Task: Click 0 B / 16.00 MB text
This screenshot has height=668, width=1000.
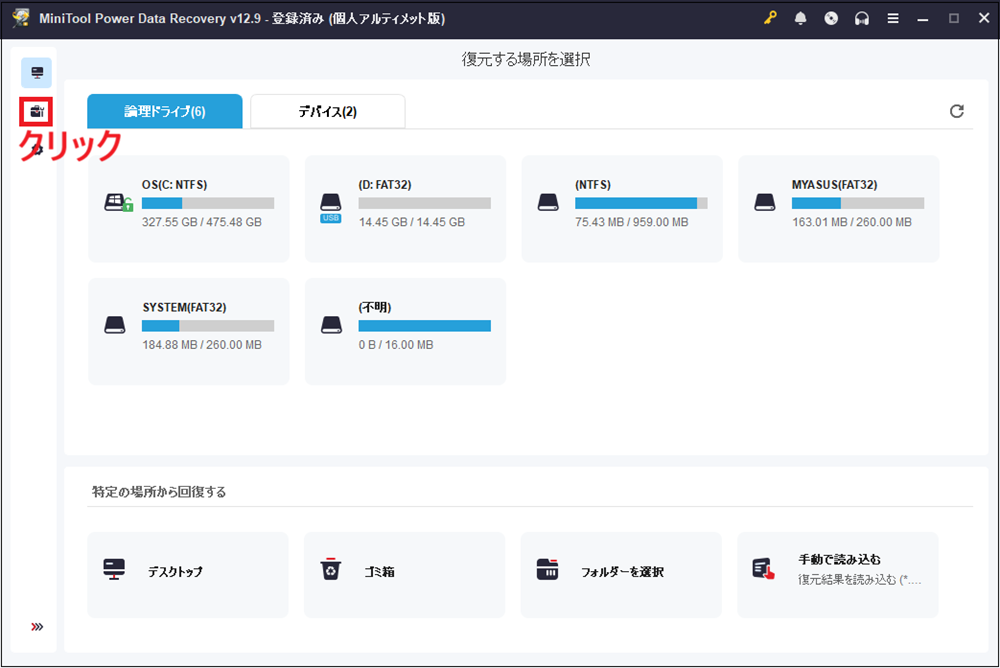Action: coord(396,345)
